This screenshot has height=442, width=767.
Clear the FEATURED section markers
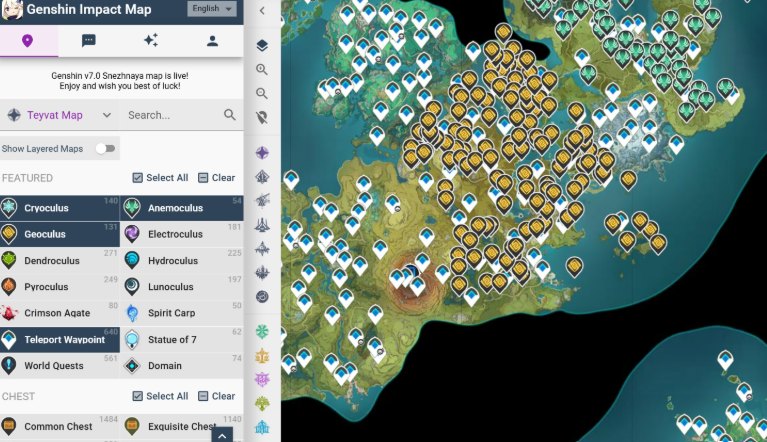pos(217,178)
